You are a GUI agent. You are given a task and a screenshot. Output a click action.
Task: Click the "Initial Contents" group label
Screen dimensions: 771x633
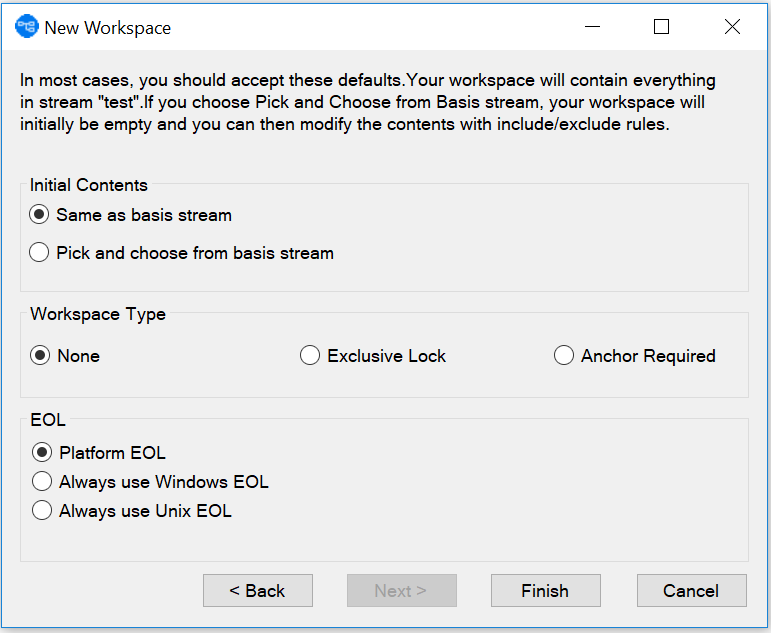tap(89, 185)
